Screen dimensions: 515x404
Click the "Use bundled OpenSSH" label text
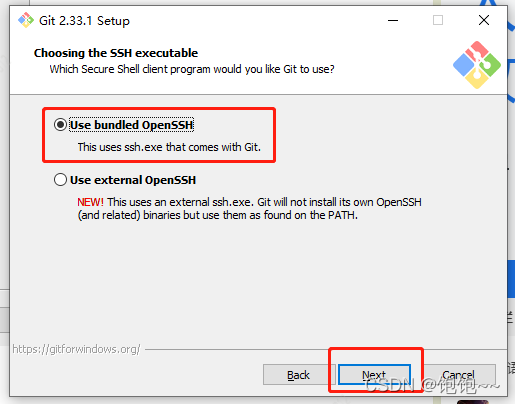pos(131,125)
